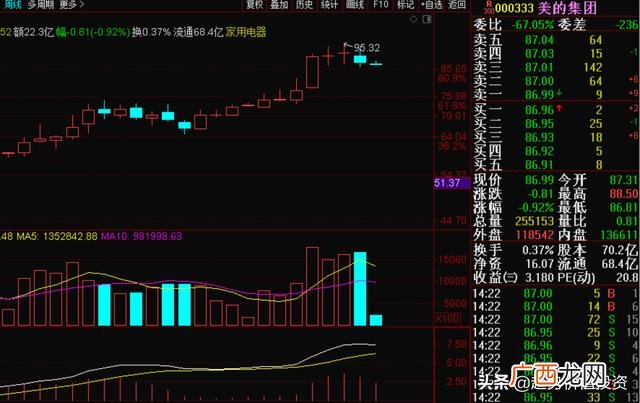Click the diamond icon above the chart
This screenshot has width=640, height=403.
click(x=413, y=19)
